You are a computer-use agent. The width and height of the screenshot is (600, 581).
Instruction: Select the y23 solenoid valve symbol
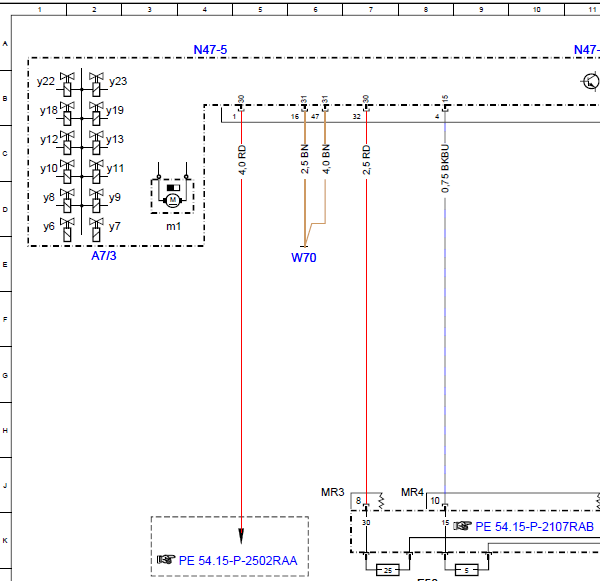coord(96,85)
